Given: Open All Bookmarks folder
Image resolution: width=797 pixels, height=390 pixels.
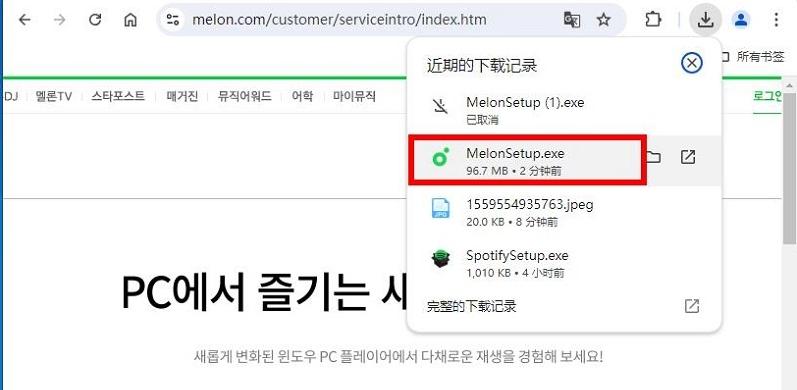Looking at the screenshot, I should [753, 57].
